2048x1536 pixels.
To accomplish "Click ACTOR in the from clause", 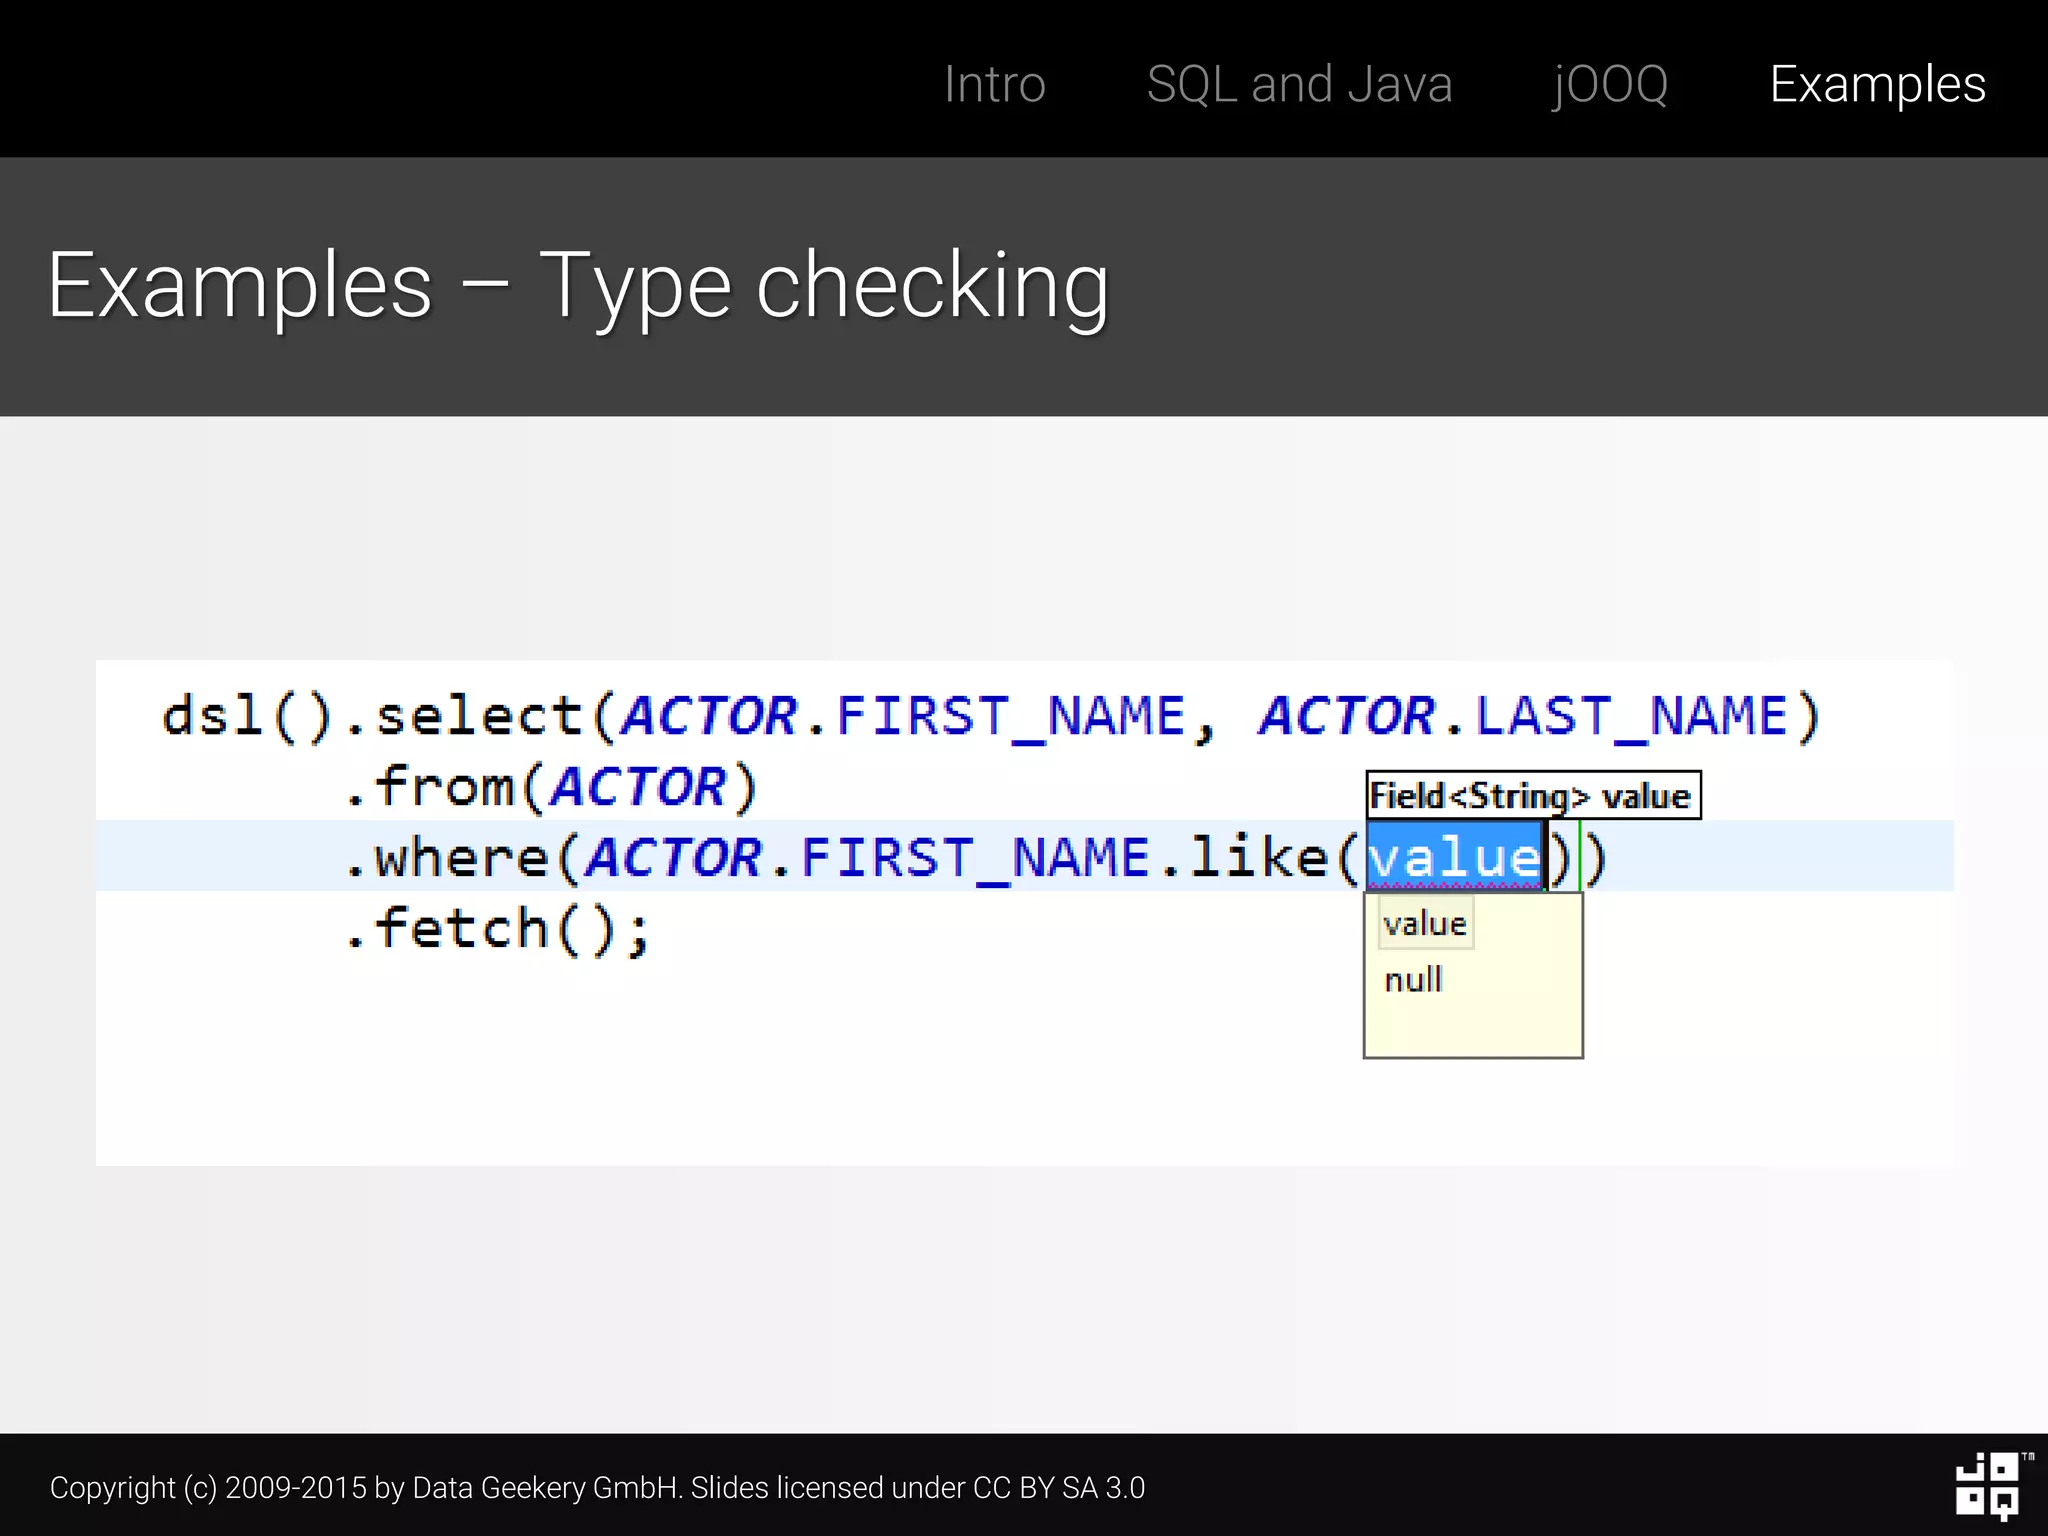I will [x=638, y=787].
